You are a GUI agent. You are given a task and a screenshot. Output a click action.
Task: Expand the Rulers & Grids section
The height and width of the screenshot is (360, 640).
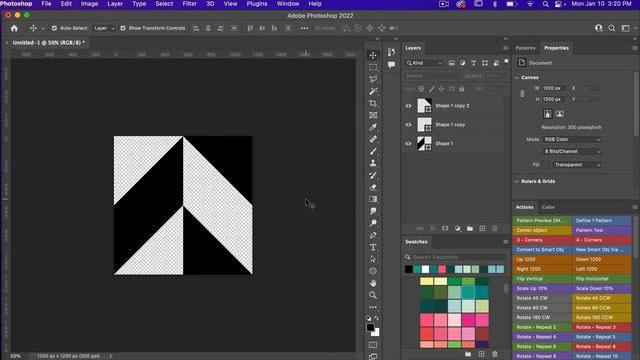pos(517,181)
